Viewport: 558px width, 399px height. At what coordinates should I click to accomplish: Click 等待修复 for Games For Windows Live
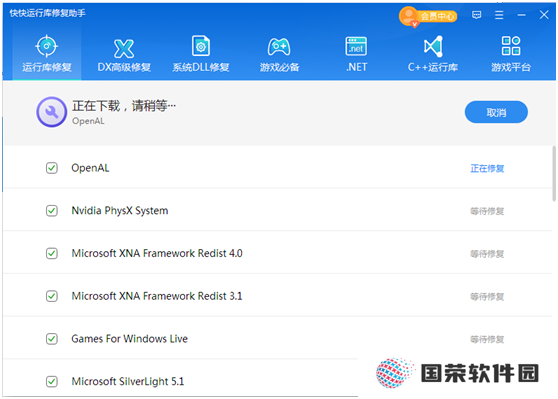coord(487,339)
